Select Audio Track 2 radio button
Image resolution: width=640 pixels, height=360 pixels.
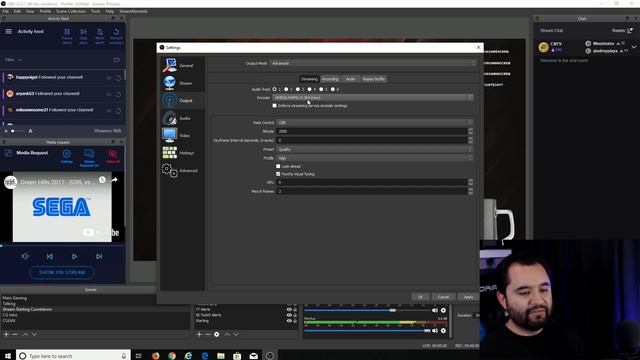[x=286, y=89]
